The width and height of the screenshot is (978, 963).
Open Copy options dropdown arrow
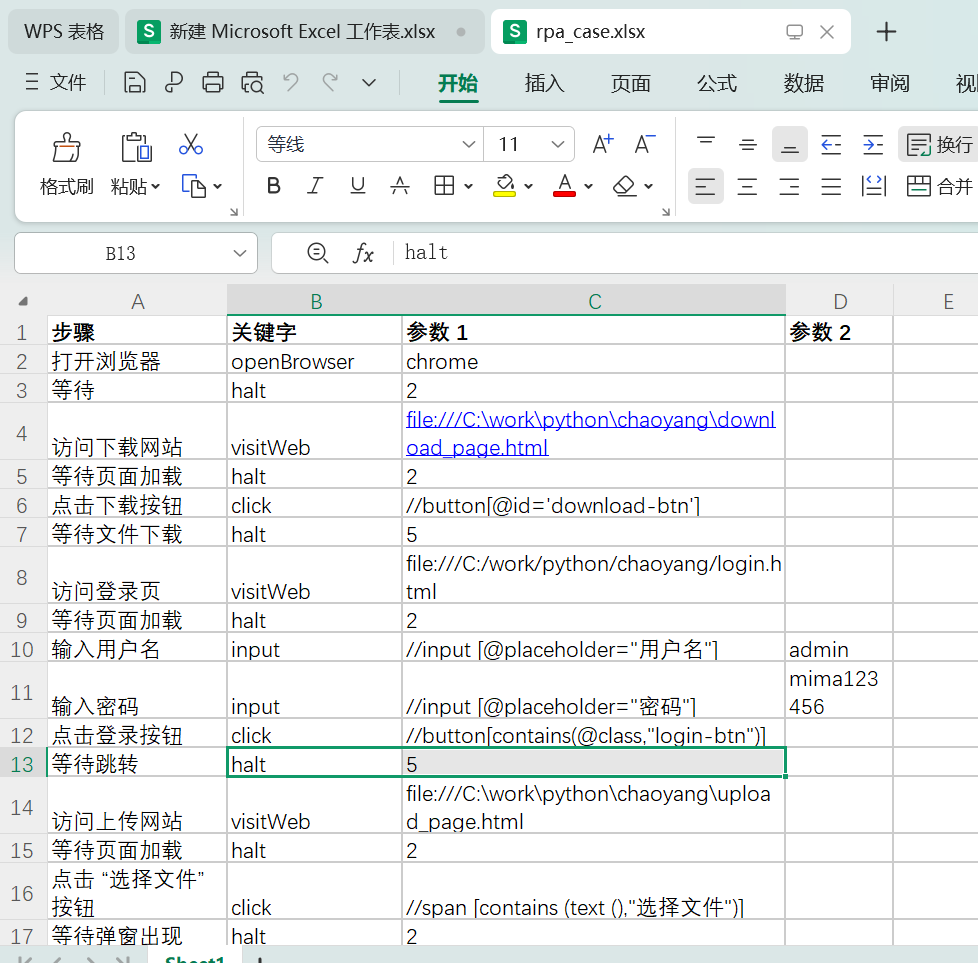[x=218, y=186]
